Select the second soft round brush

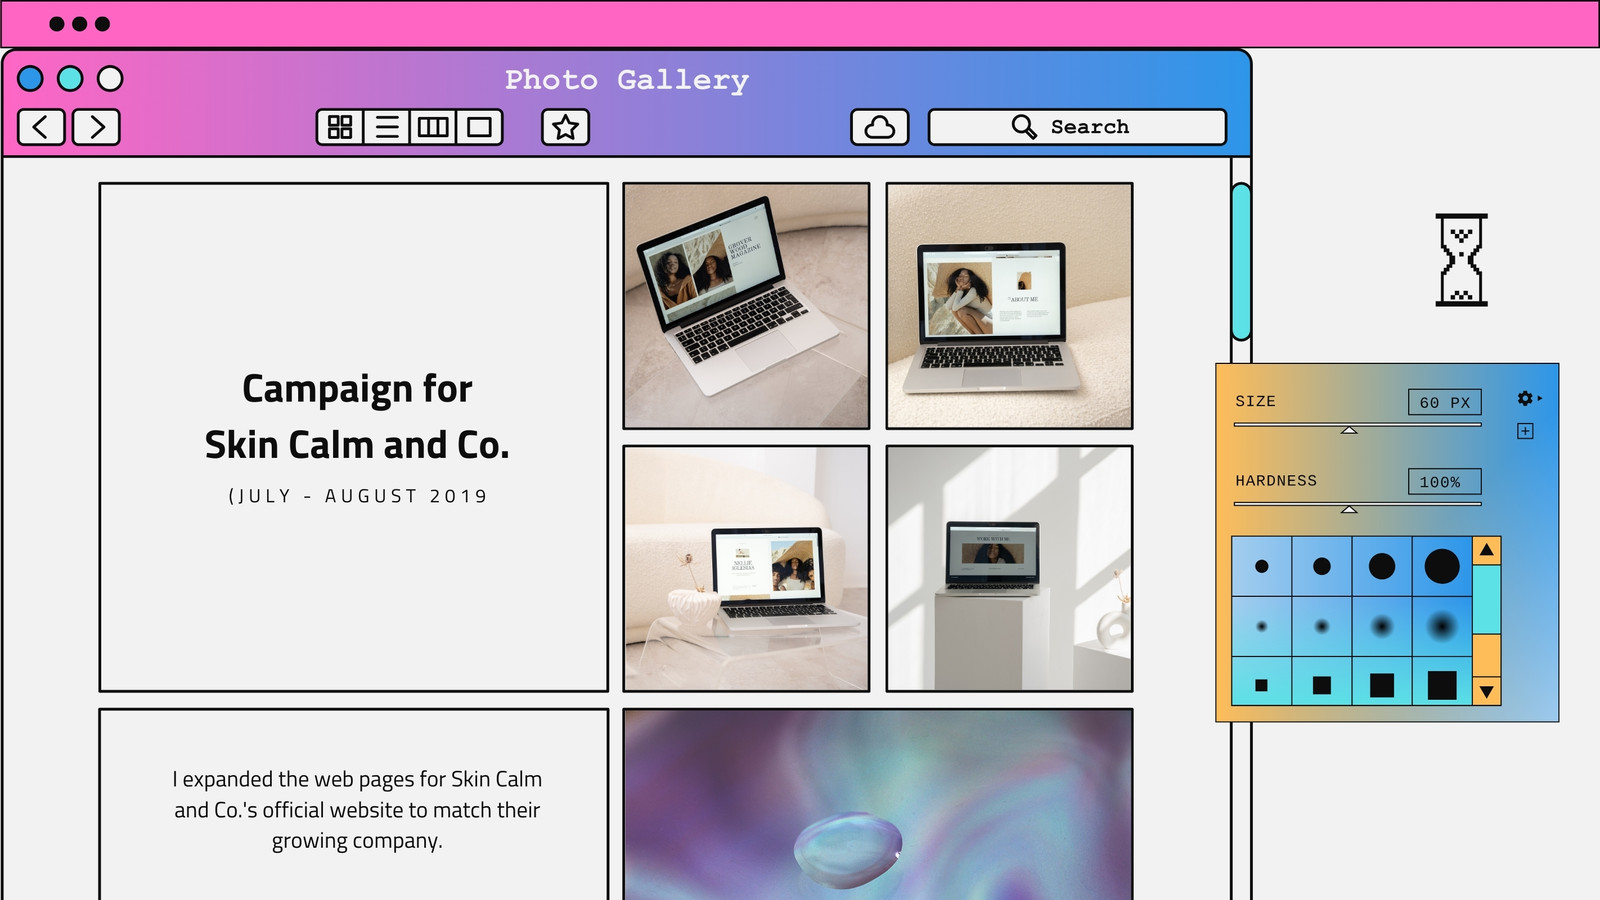pos(1322,627)
